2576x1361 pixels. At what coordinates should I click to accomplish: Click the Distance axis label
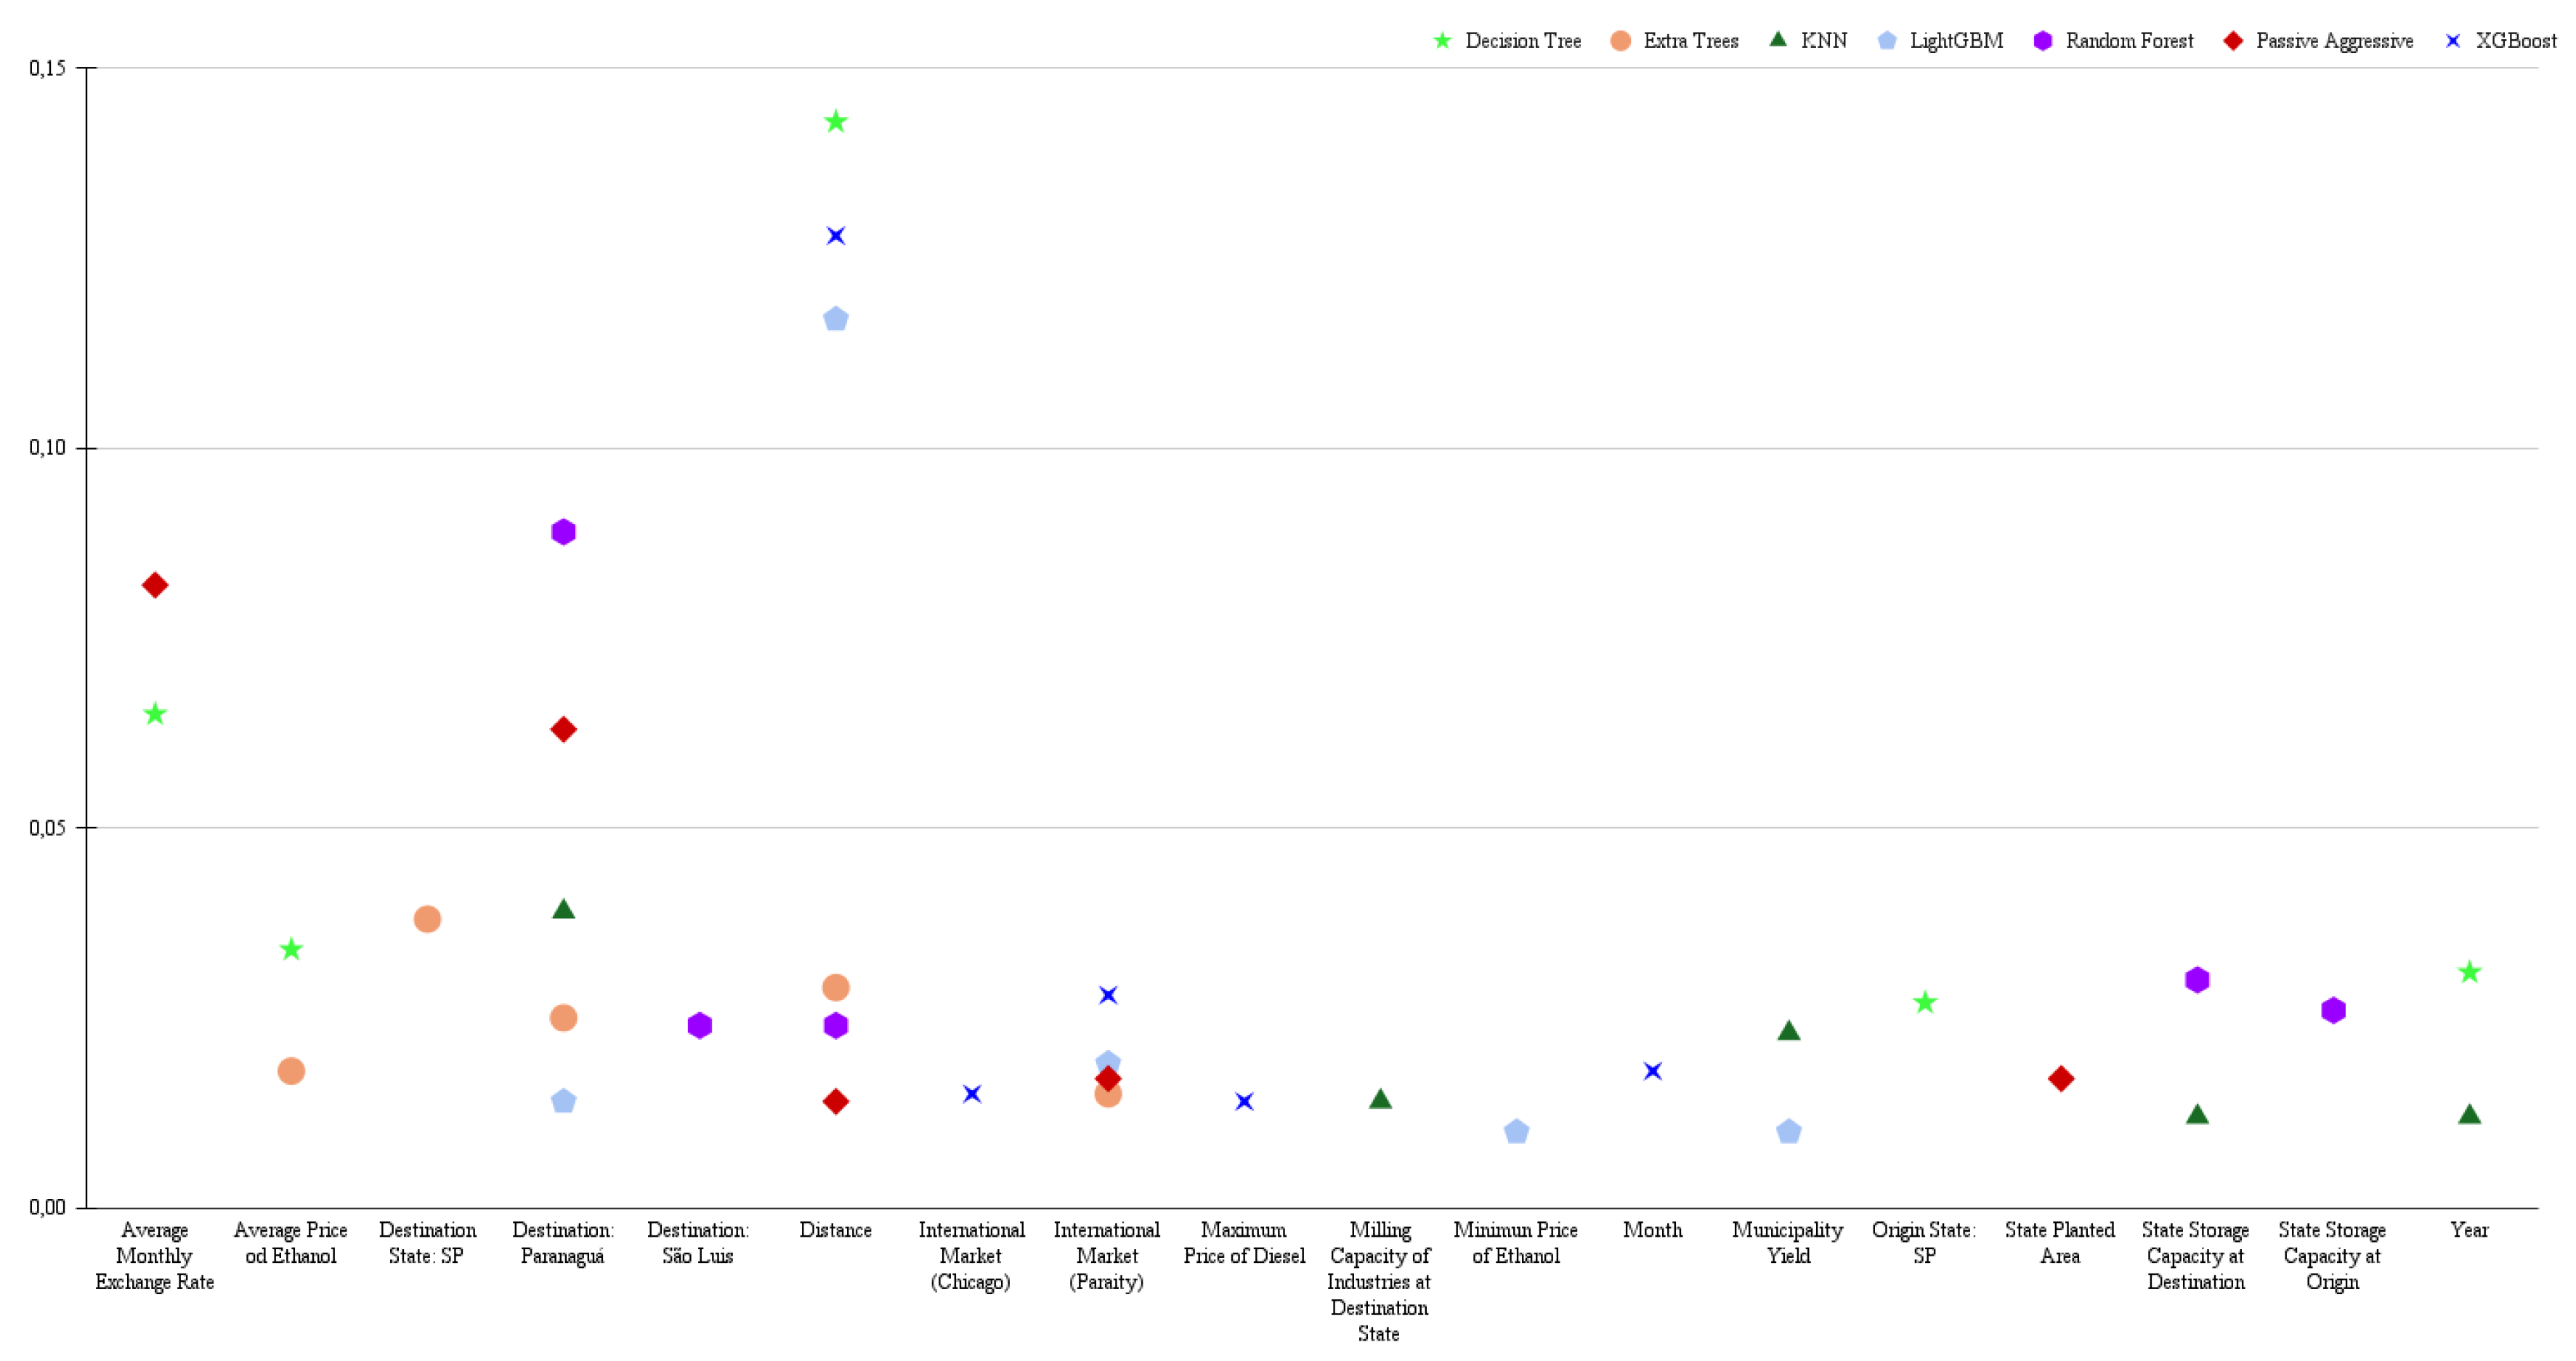(x=835, y=1231)
